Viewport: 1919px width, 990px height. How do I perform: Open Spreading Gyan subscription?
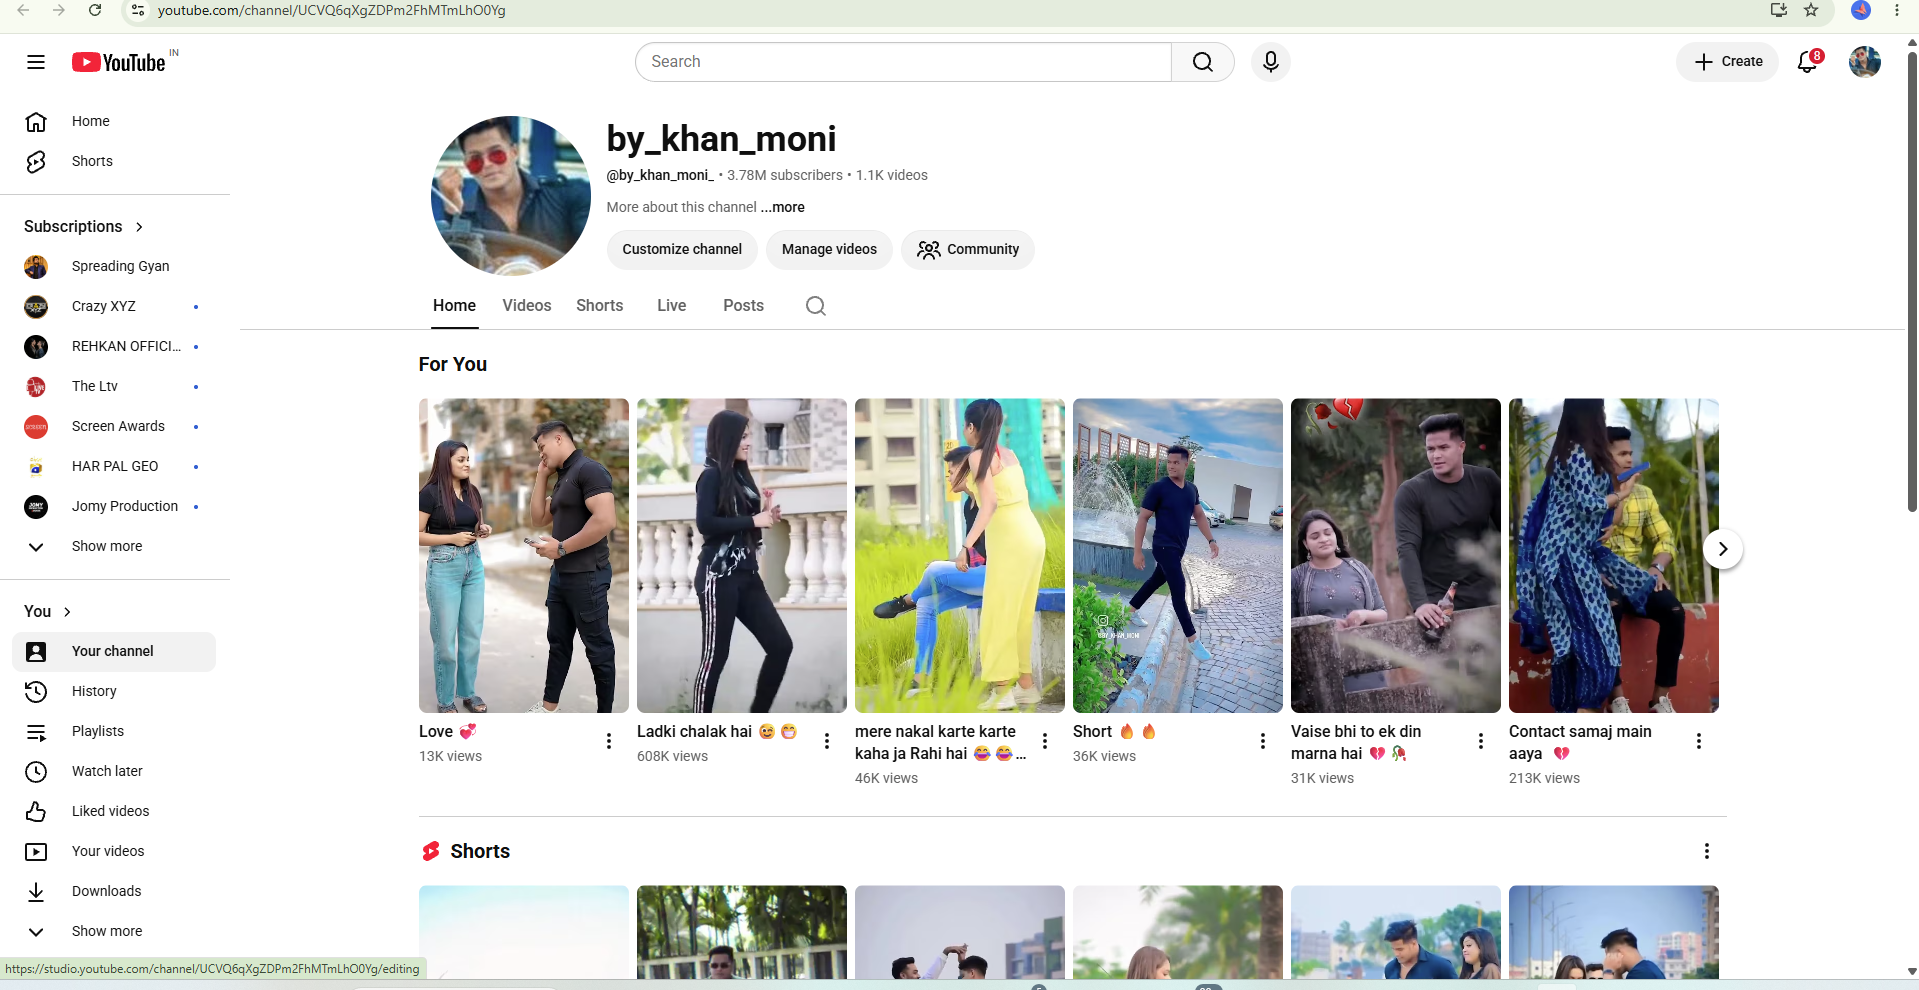pyautogui.click(x=115, y=266)
